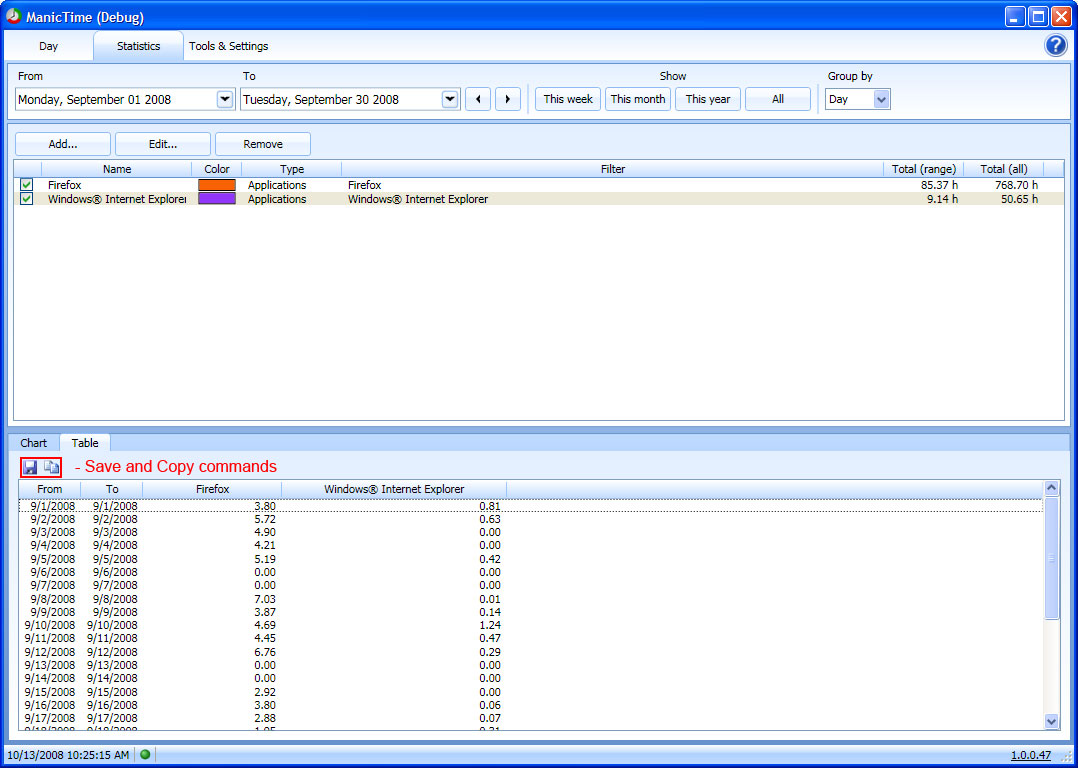Click the Internet Explorer 9.14 h value
1078x768 pixels.
(x=943, y=199)
